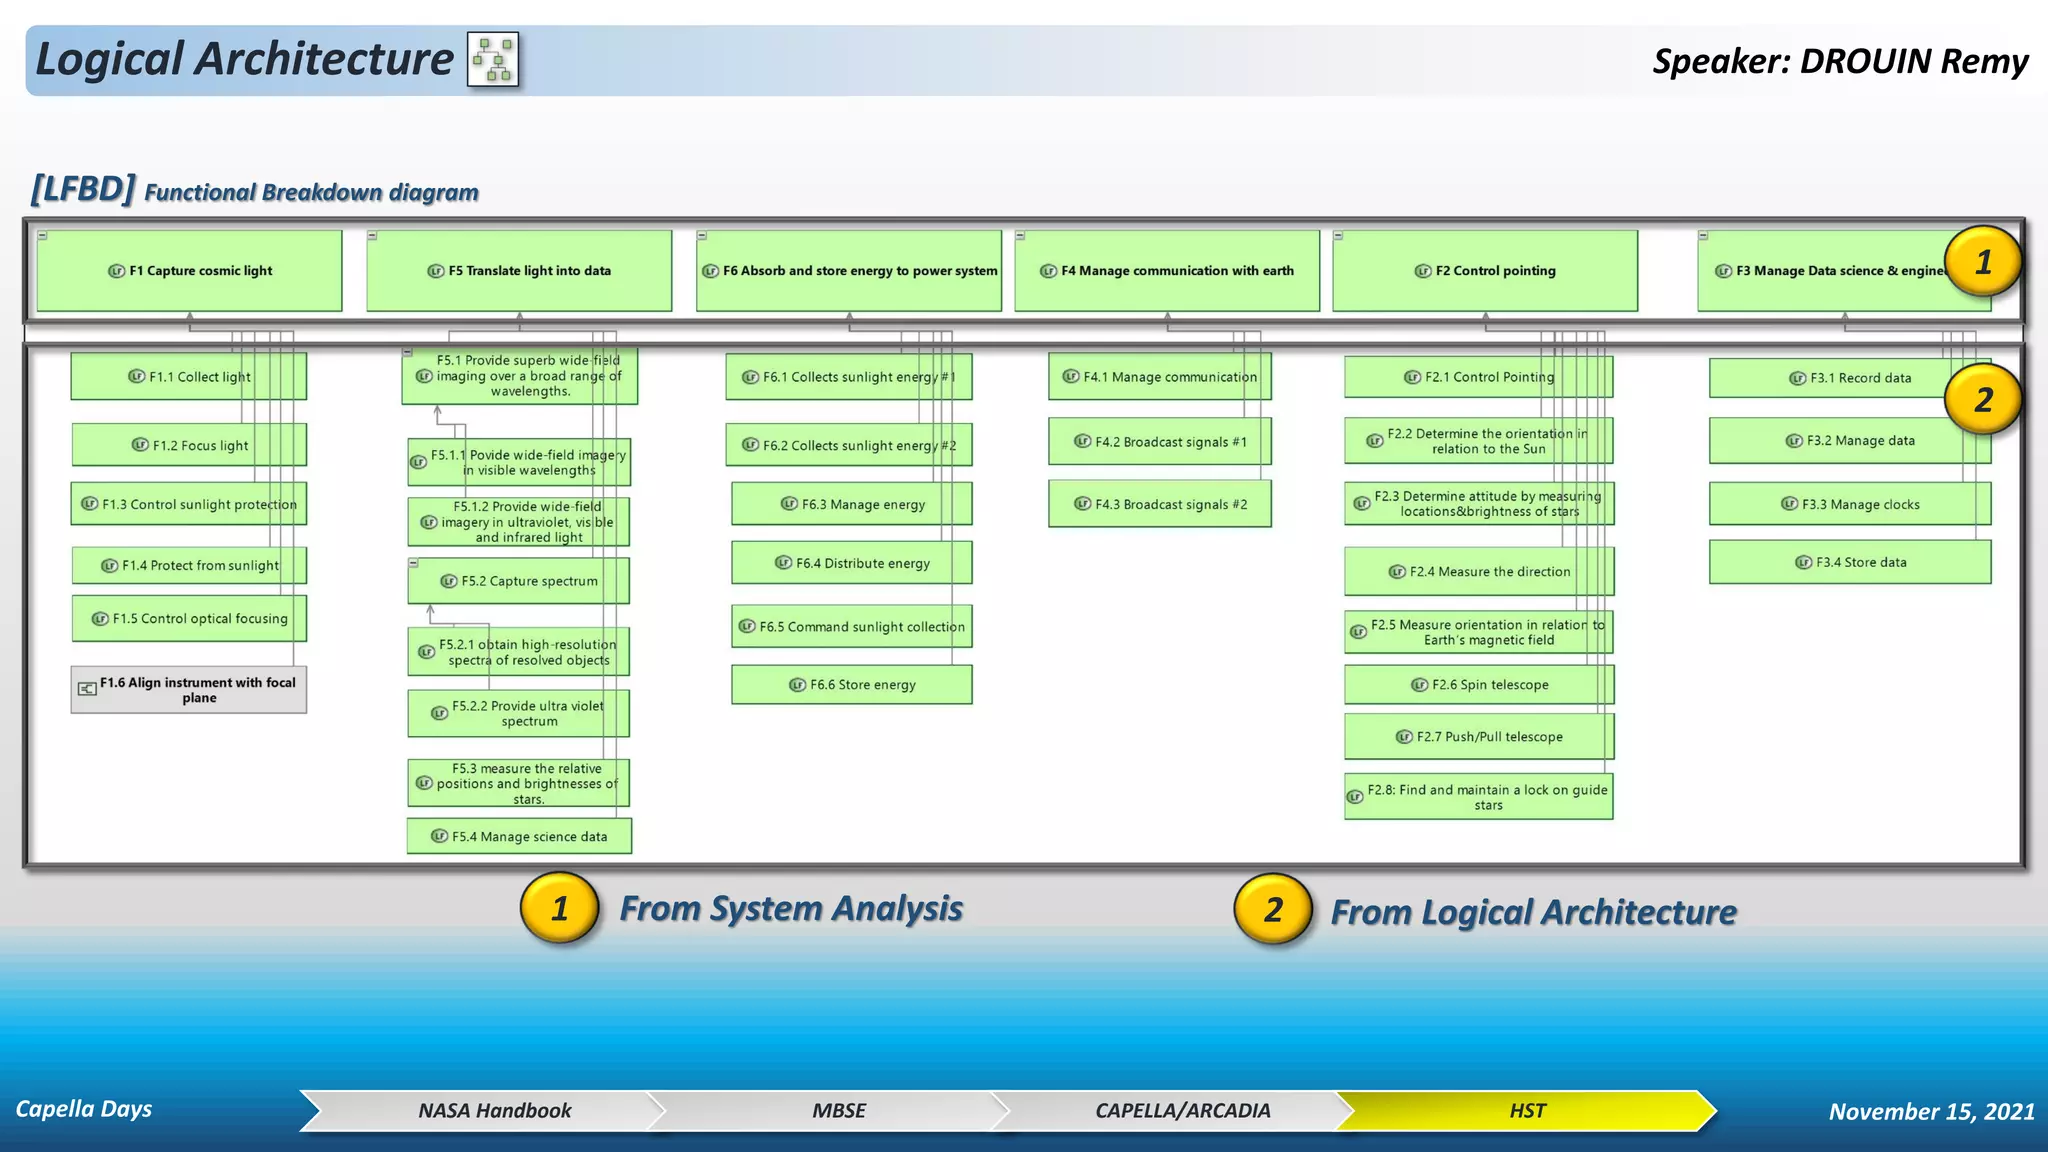Click the function icon of F6.3 Manage energy
Image resolution: width=2048 pixels, height=1152 pixels.
(x=789, y=504)
